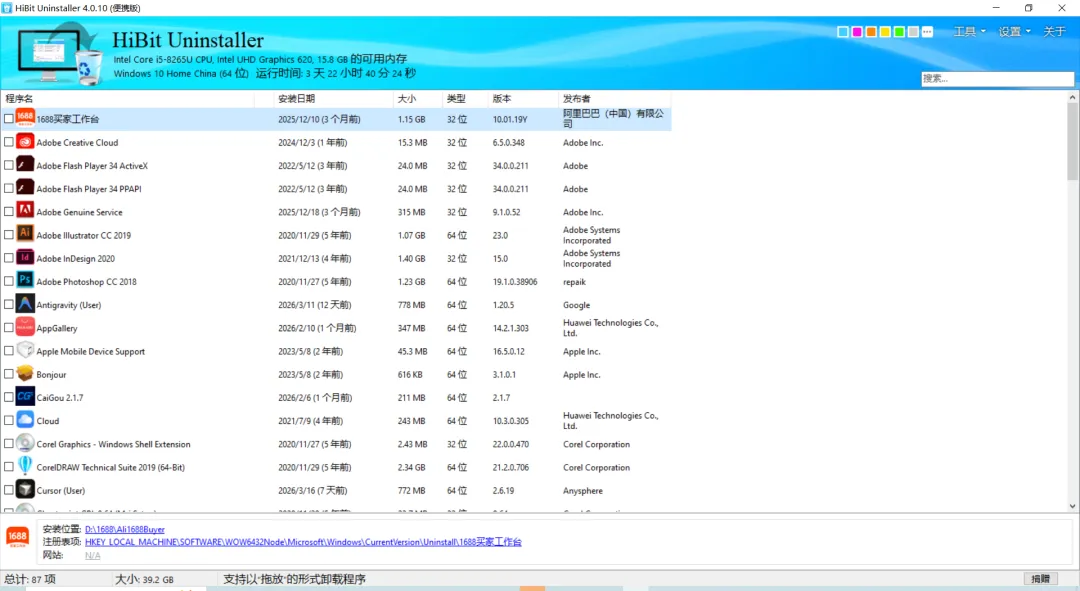The image size is (1080, 591).
Task: Tick the CaiGou 2.1.7 checkbox
Action: (x=8, y=397)
